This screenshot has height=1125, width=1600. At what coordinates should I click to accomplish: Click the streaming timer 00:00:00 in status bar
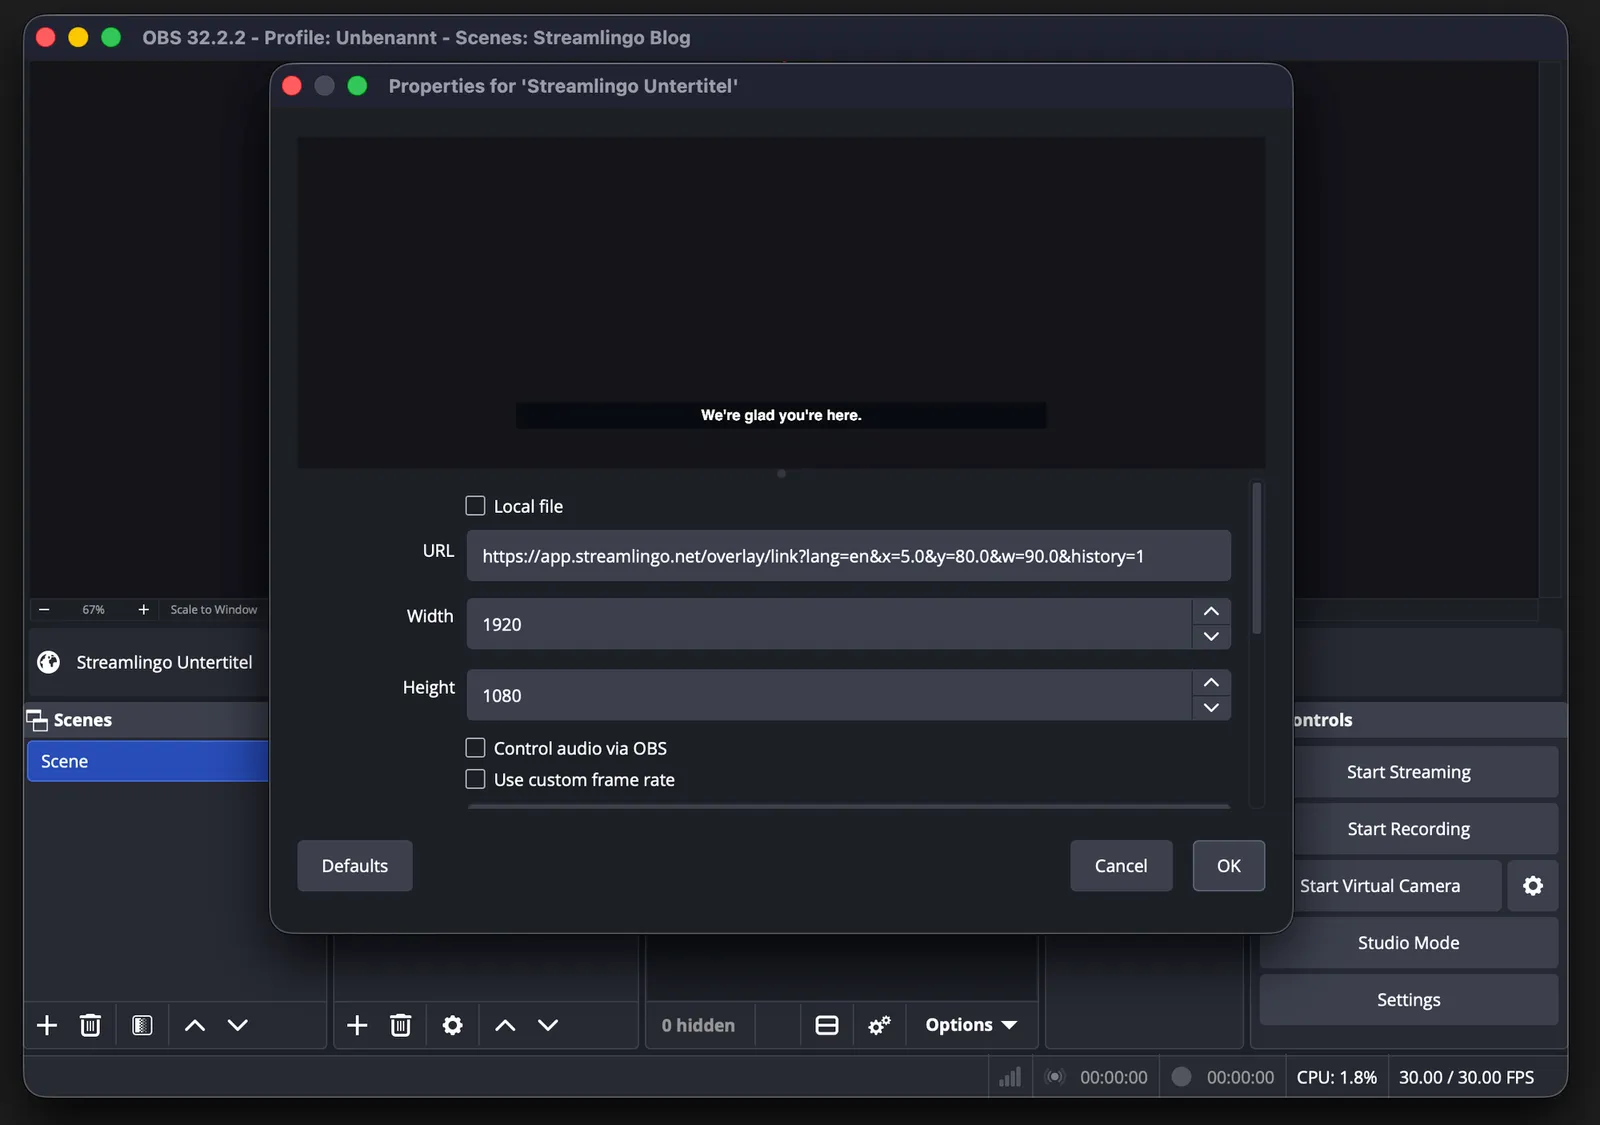coord(1113,1077)
